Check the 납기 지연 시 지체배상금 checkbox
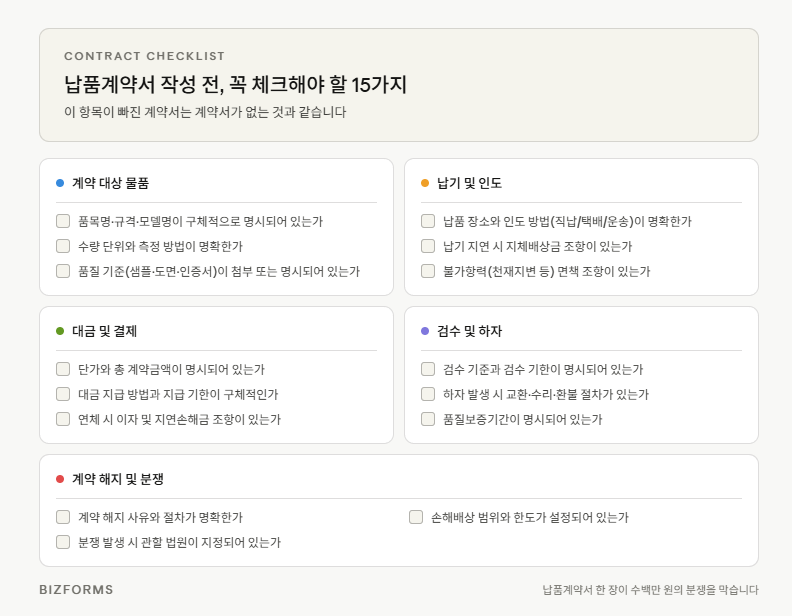 tap(428, 246)
